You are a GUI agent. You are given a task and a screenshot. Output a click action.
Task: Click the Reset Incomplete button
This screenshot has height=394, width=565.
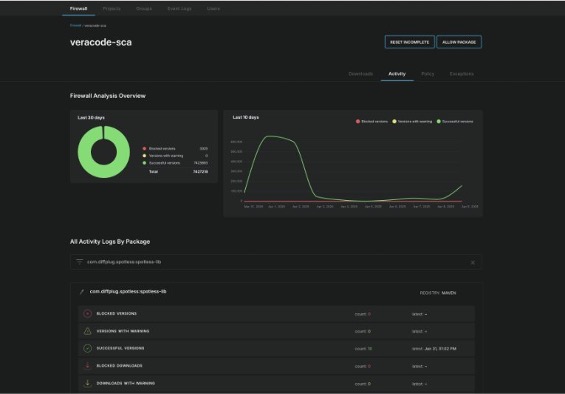[x=409, y=42]
